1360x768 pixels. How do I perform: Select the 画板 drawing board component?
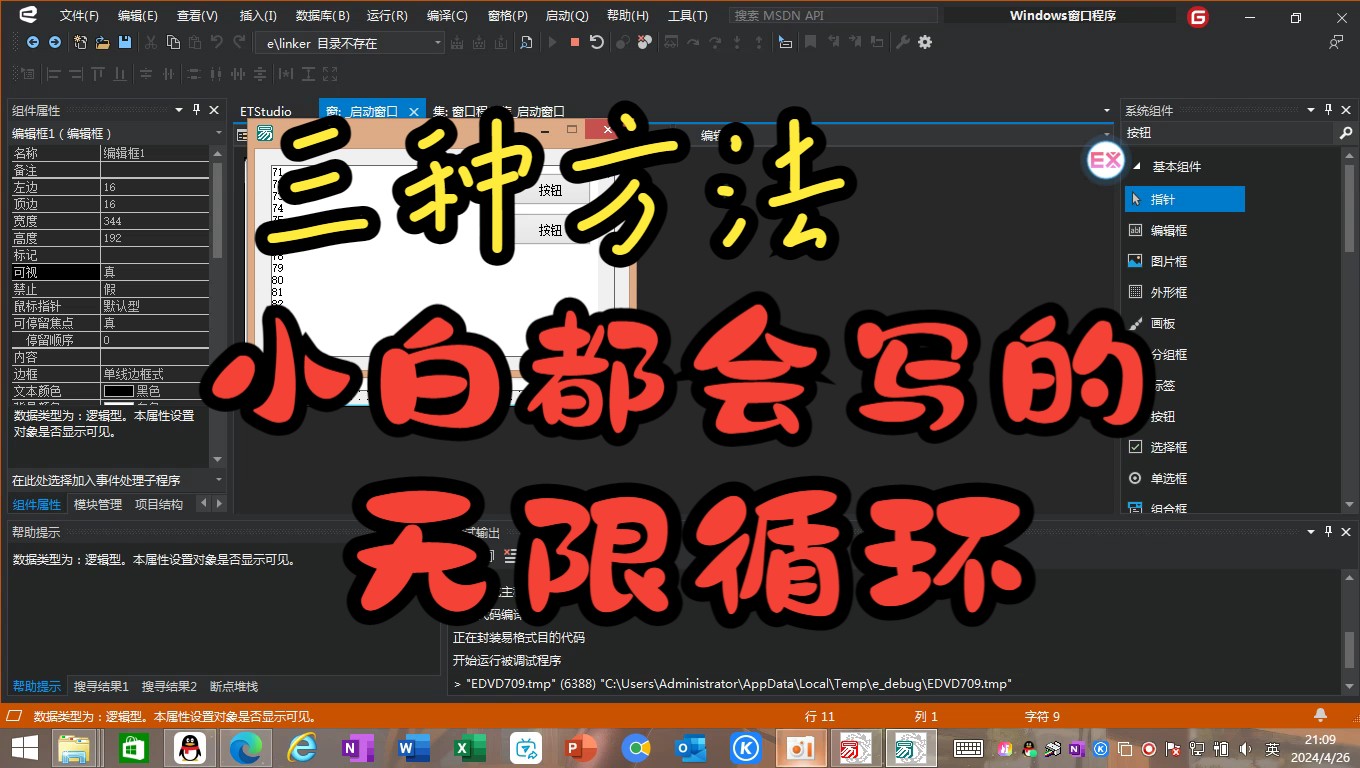tap(1163, 323)
